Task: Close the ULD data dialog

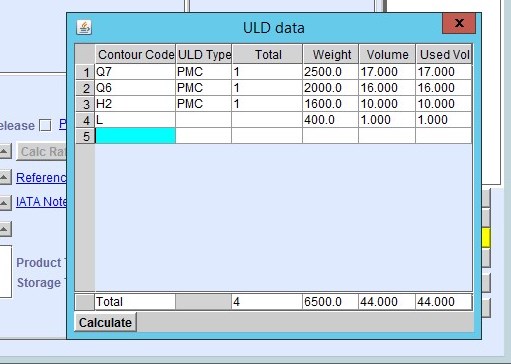Action: pyautogui.click(x=459, y=23)
